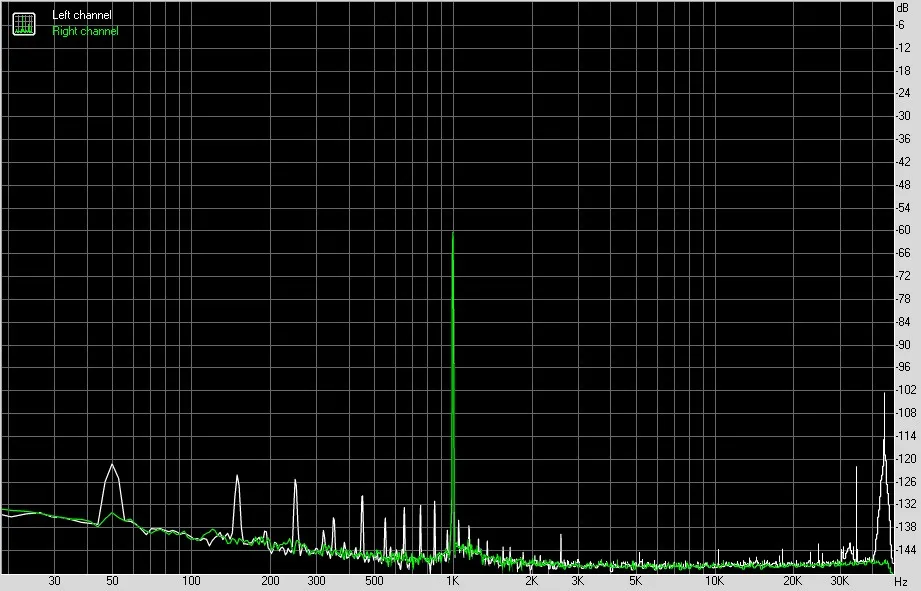Click the 10K frequency axis label
Image resolution: width=921 pixels, height=591 pixels.
click(714, 581)
